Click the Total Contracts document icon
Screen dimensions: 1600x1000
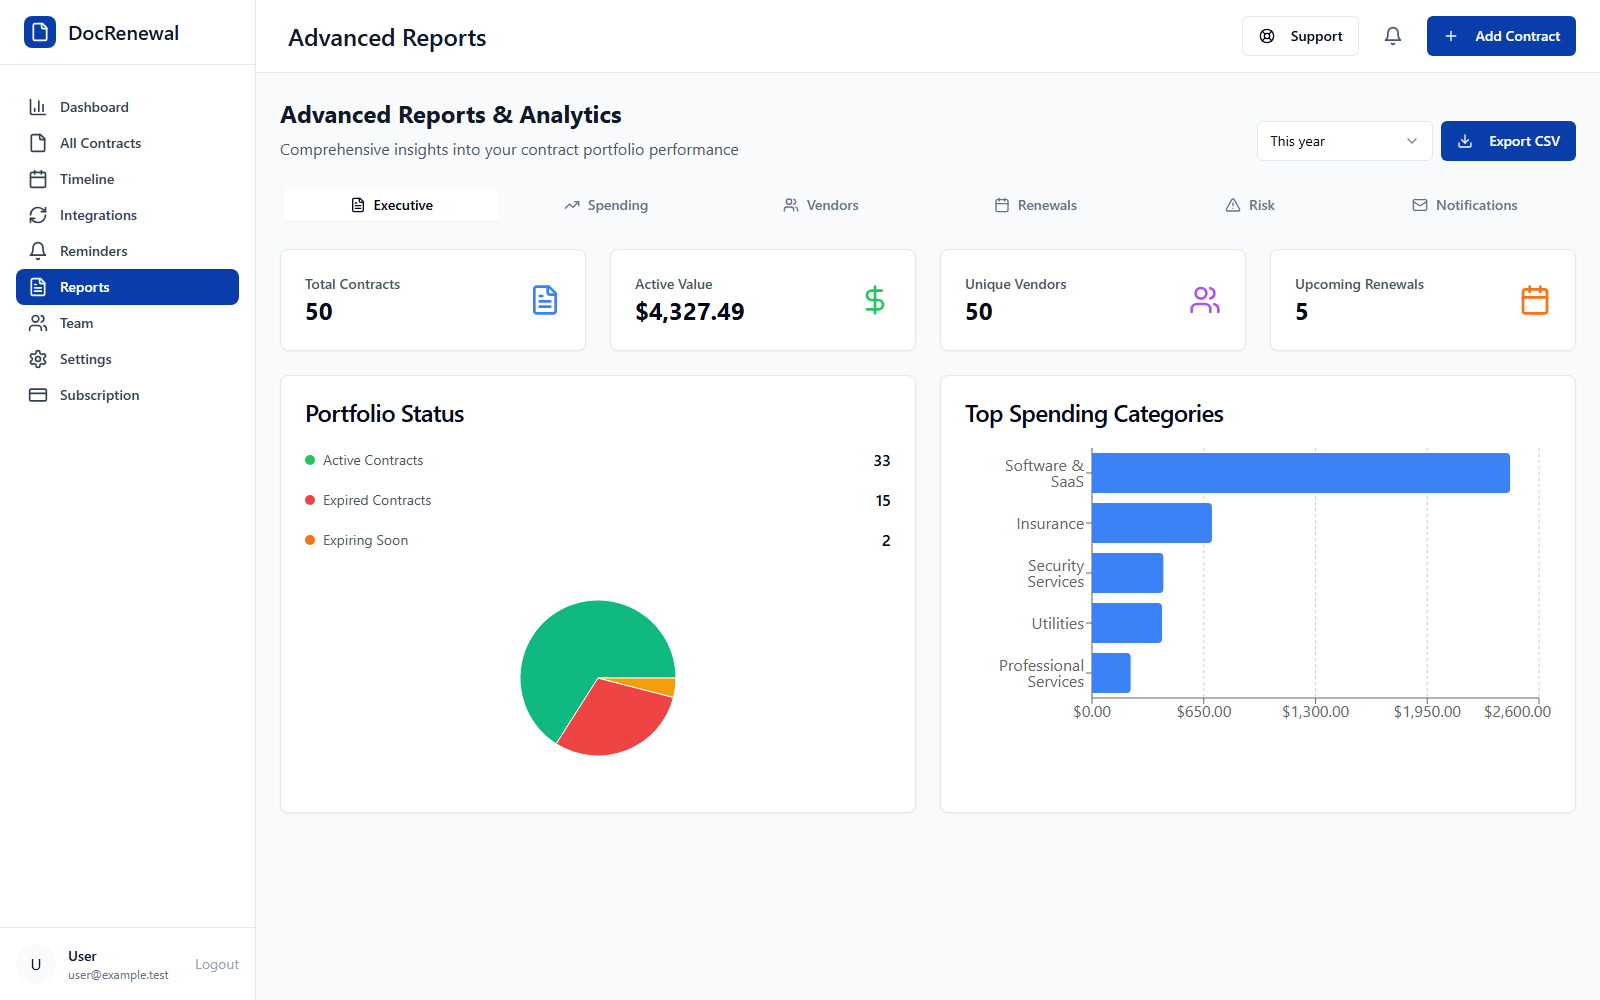pos(545,300)
